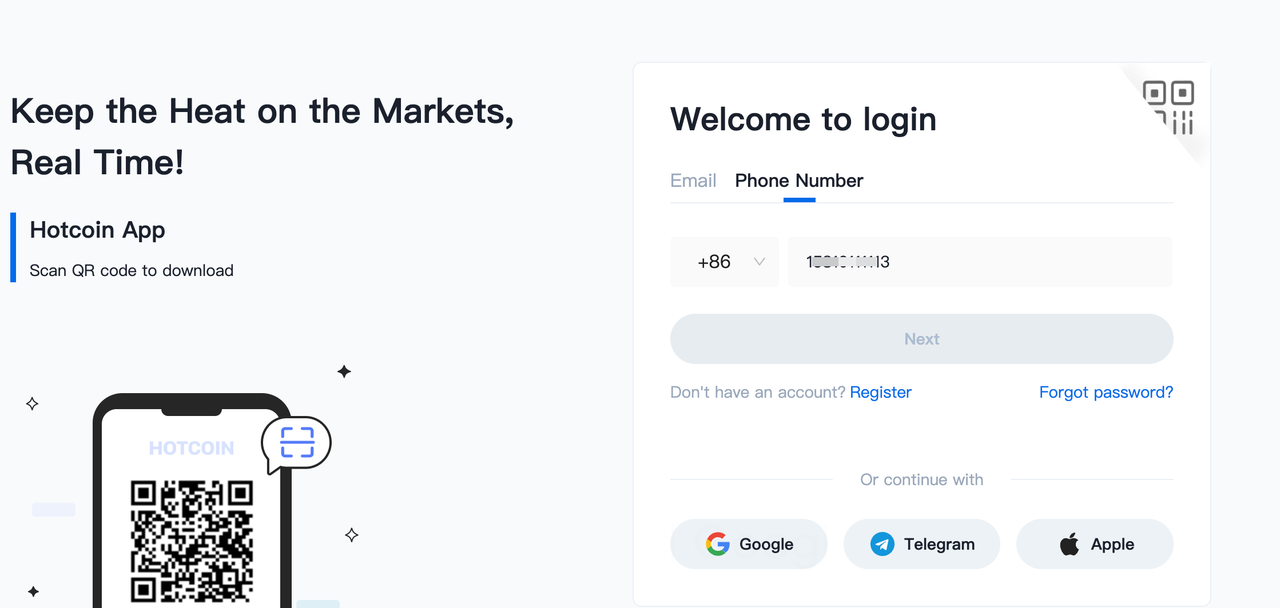This screenshot has height=608, width=1280.
Task: Select the Phone Number tab
Action: [799, 181]
